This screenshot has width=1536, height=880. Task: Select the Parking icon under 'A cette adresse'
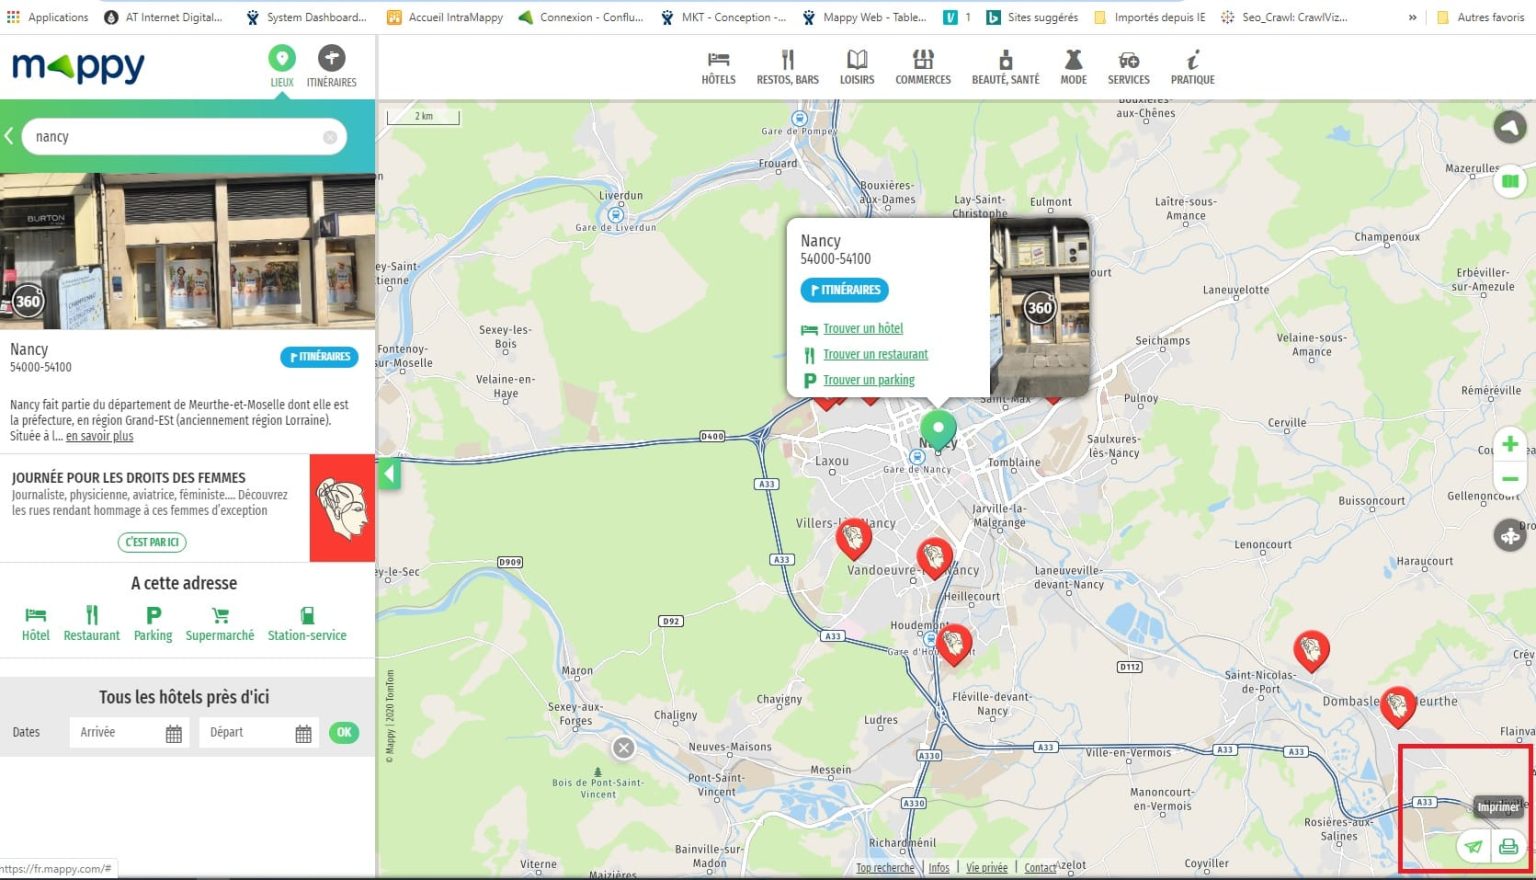(x=152, y=622)
